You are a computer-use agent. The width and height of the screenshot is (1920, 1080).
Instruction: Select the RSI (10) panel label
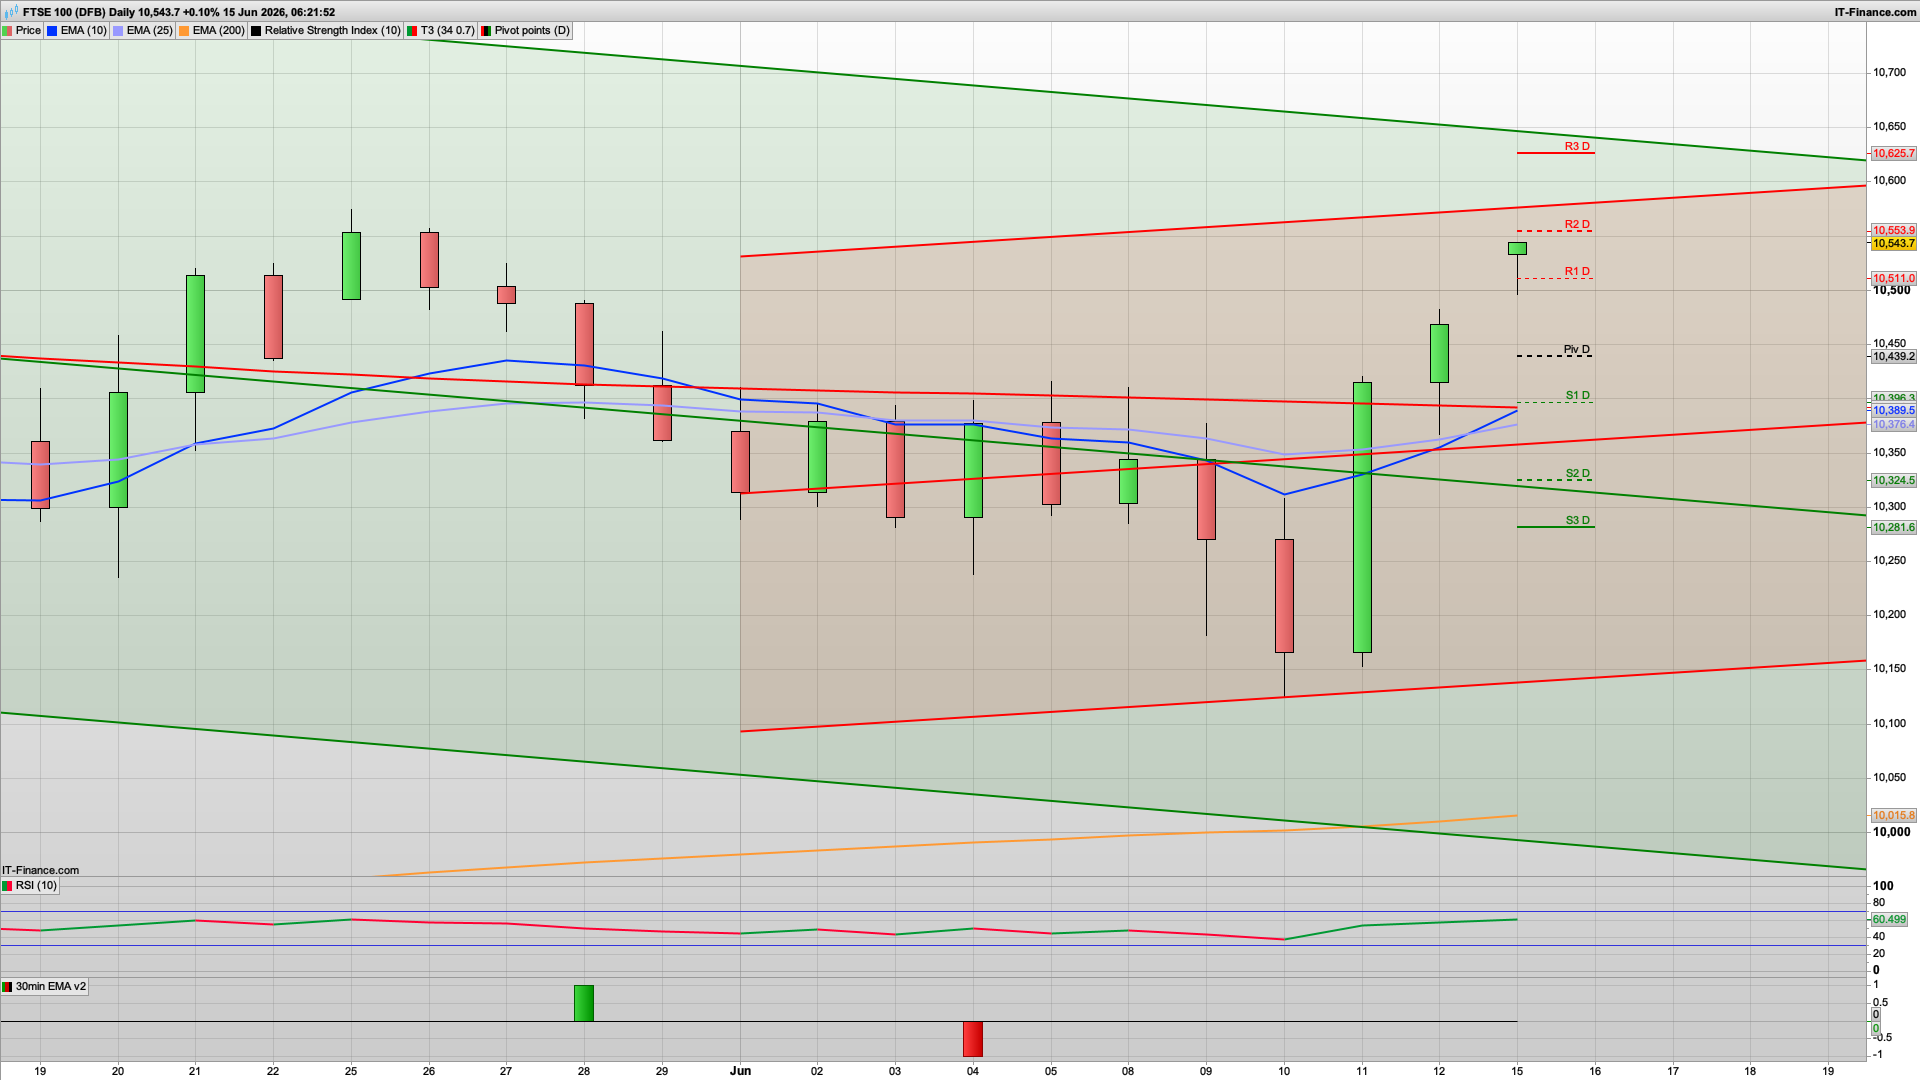tap(36, 886)
